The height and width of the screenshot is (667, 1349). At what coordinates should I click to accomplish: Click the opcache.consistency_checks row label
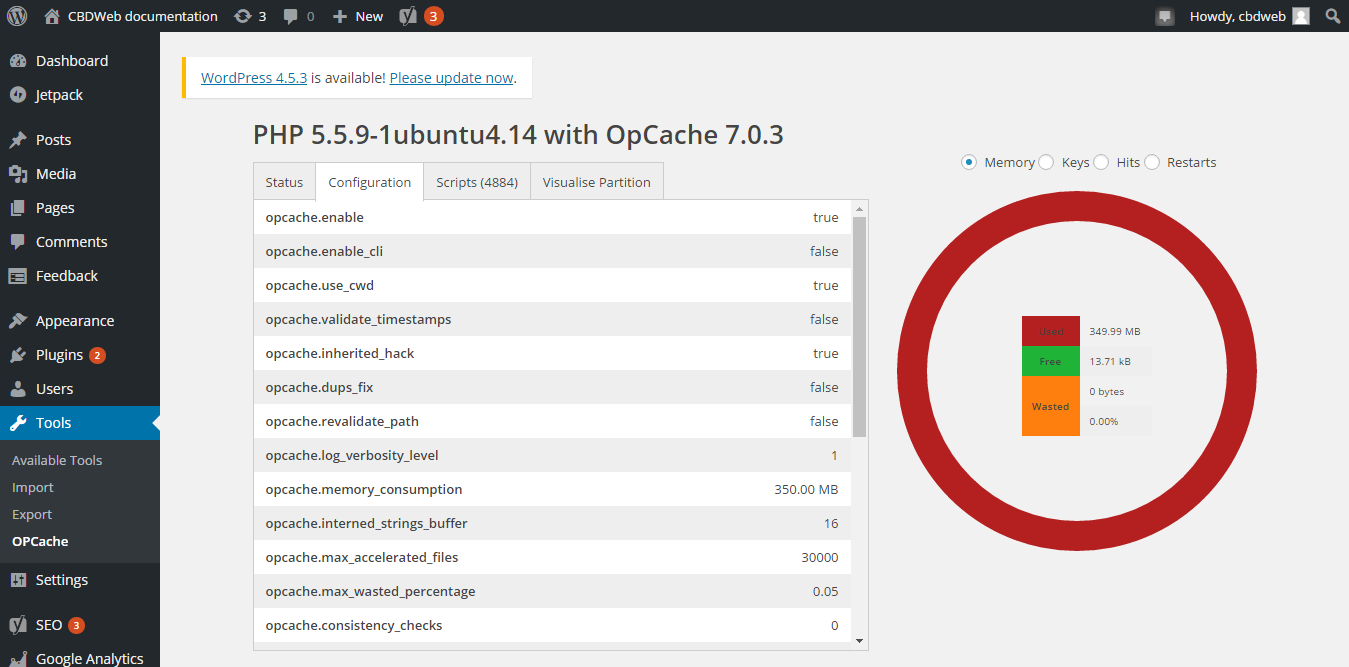click(354, 625)
